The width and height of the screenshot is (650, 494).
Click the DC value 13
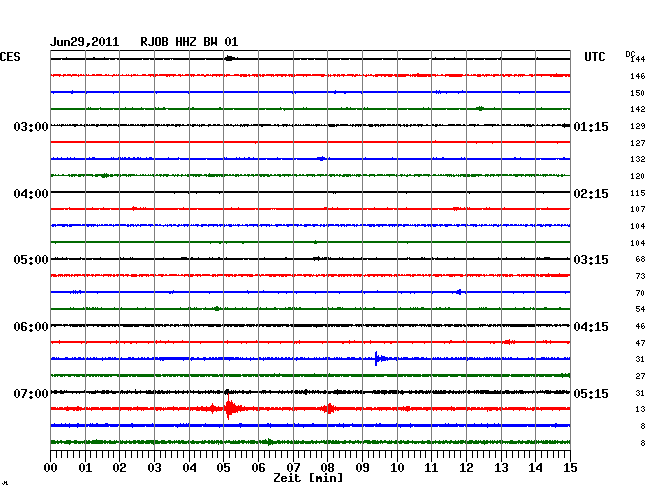click(640, 409)
